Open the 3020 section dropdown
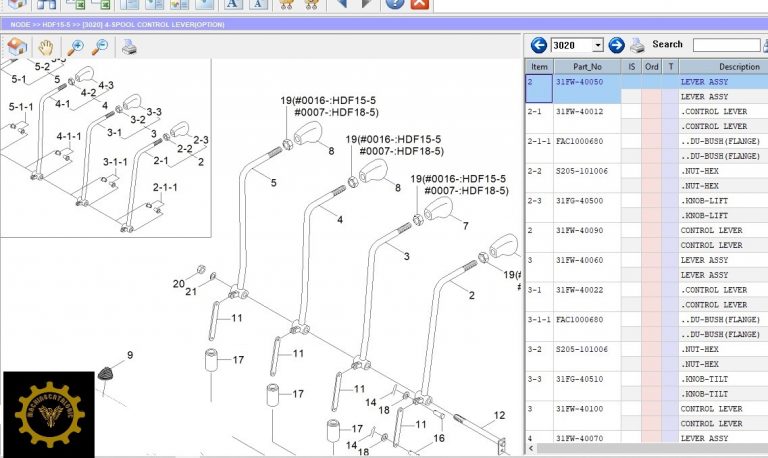The height and width of the screenshot is (458, 768). (x=598, y=45)
